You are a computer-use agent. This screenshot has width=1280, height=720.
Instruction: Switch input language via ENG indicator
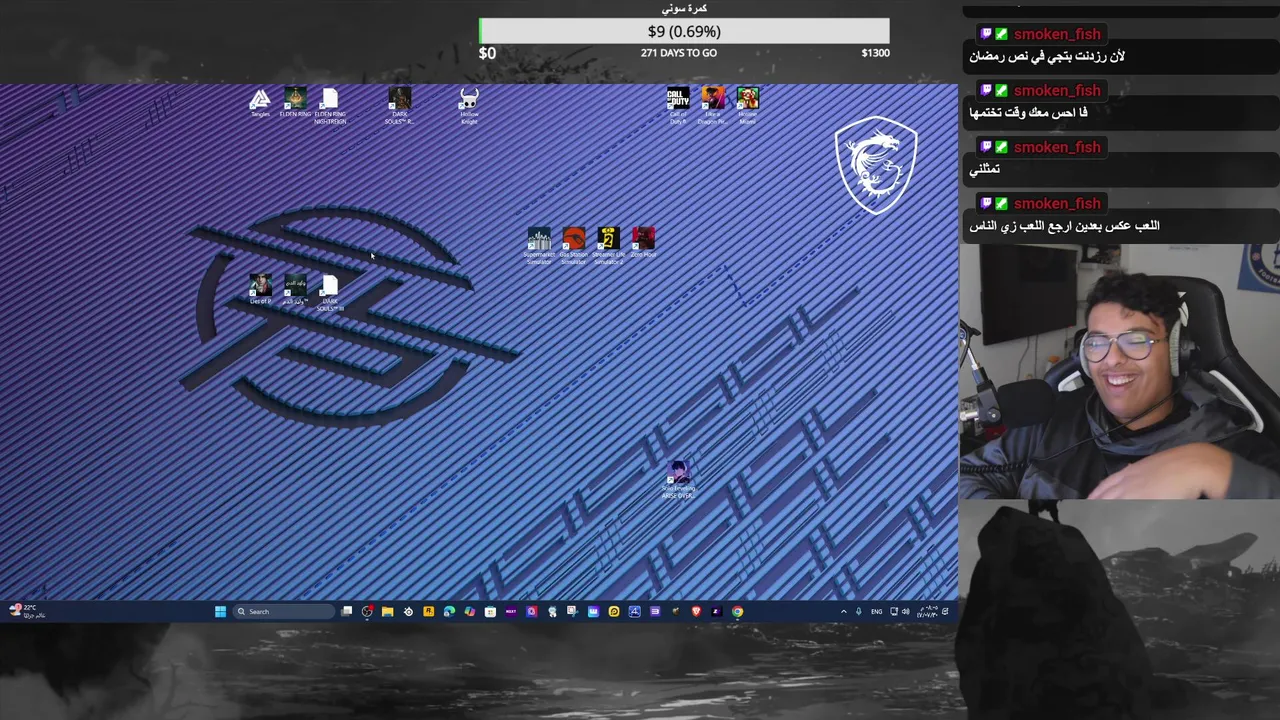[877, 611]
